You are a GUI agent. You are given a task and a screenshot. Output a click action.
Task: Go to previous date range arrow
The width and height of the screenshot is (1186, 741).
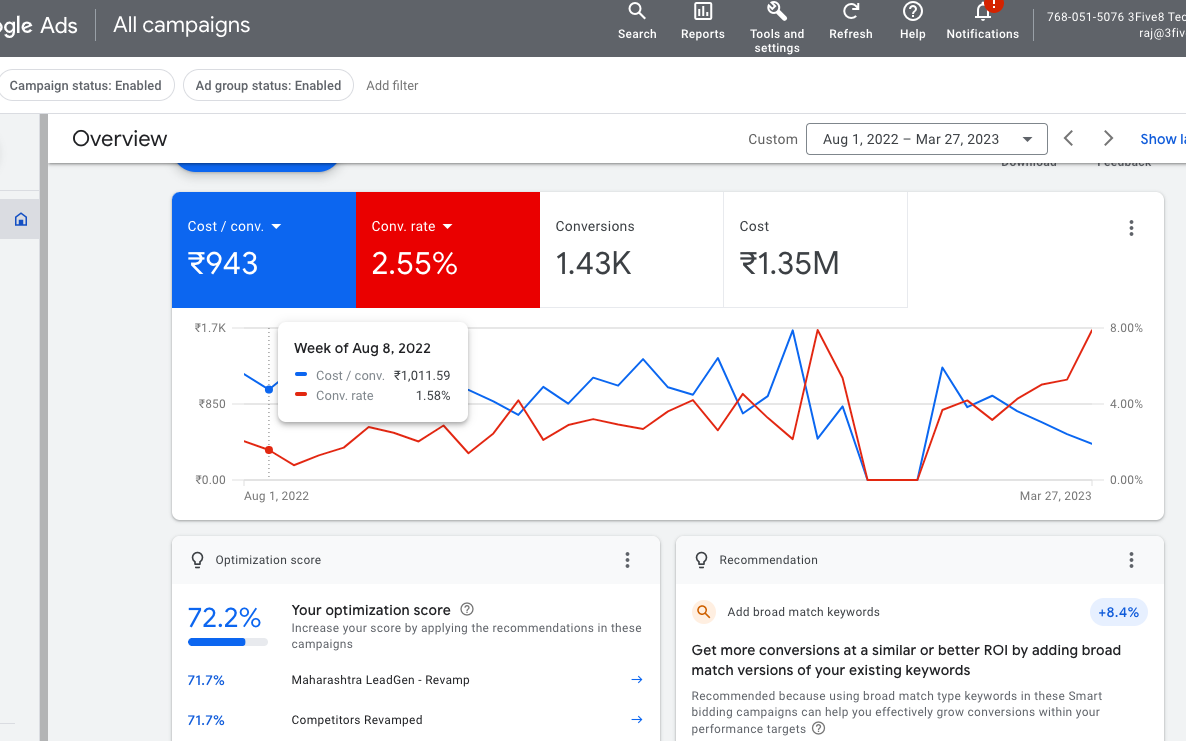click(x=1068, y=138)
